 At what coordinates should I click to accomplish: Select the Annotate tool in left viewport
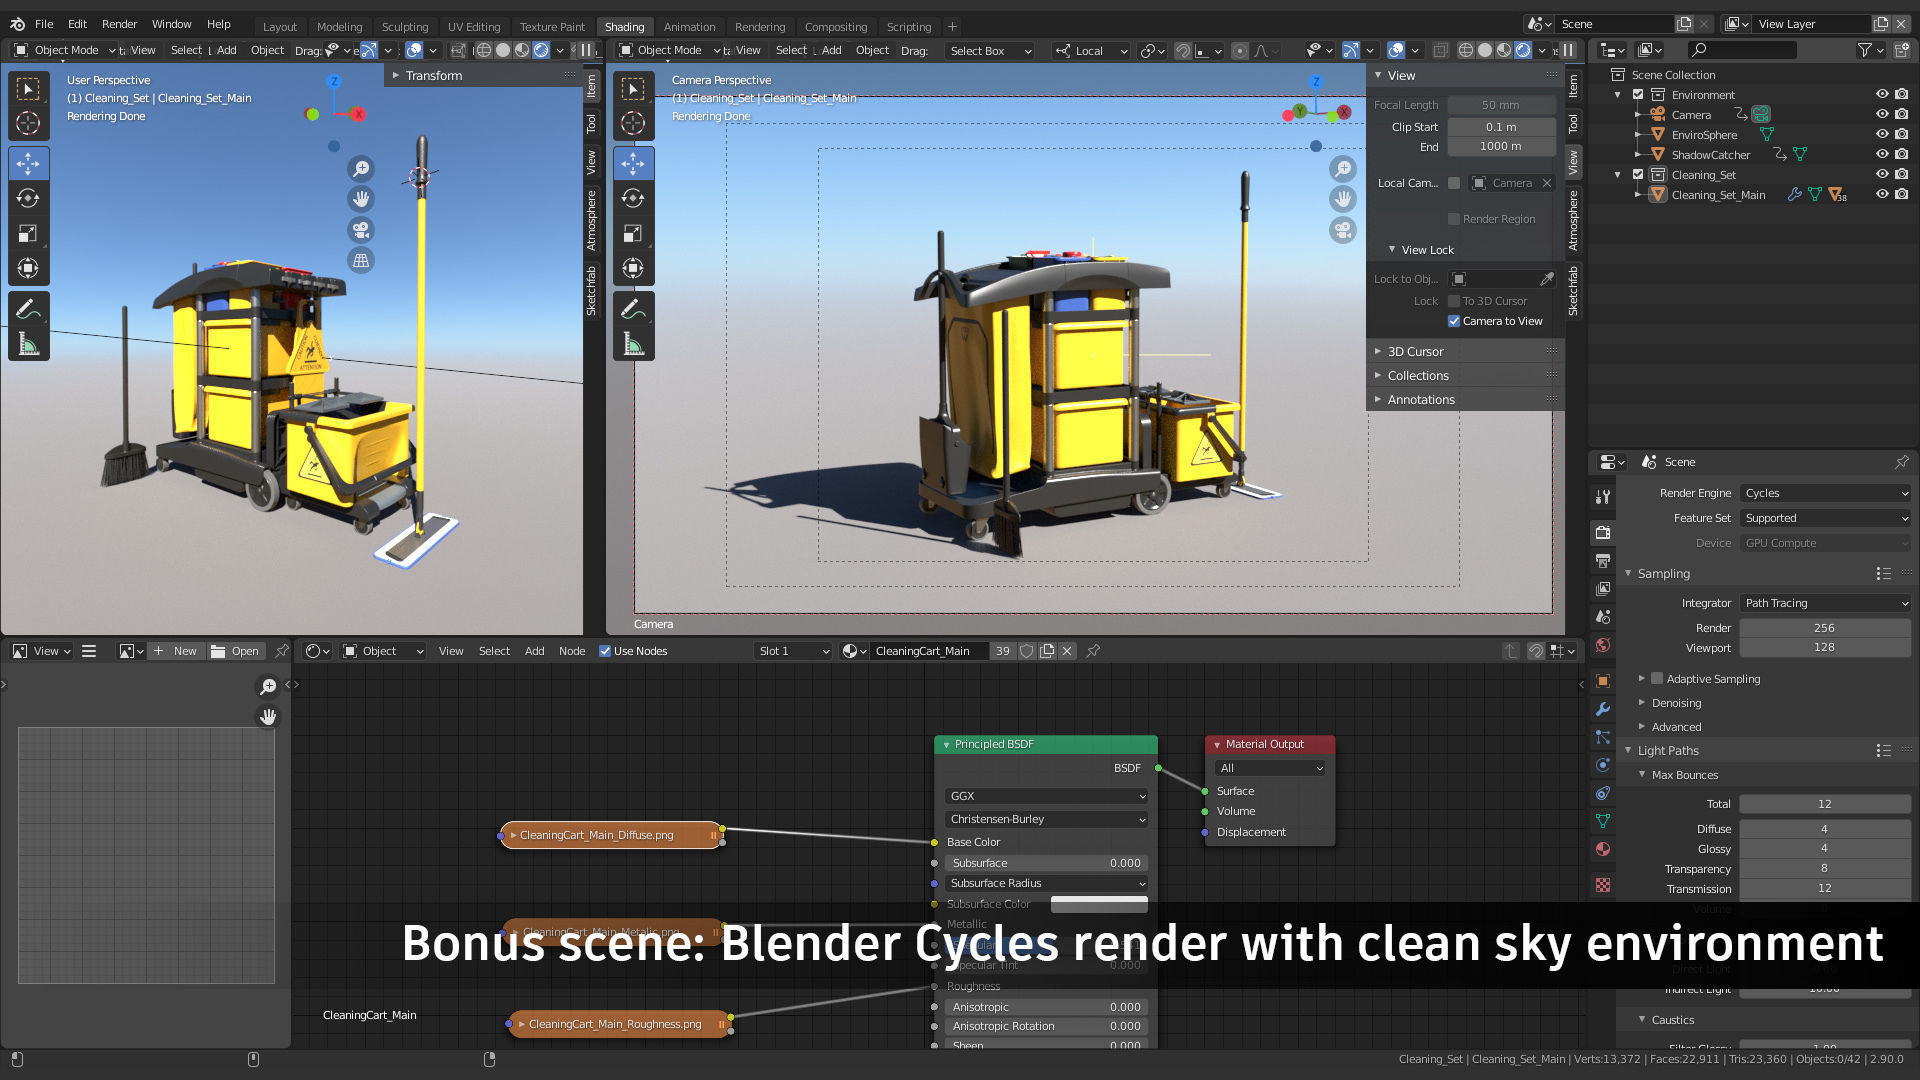point(28,310)
